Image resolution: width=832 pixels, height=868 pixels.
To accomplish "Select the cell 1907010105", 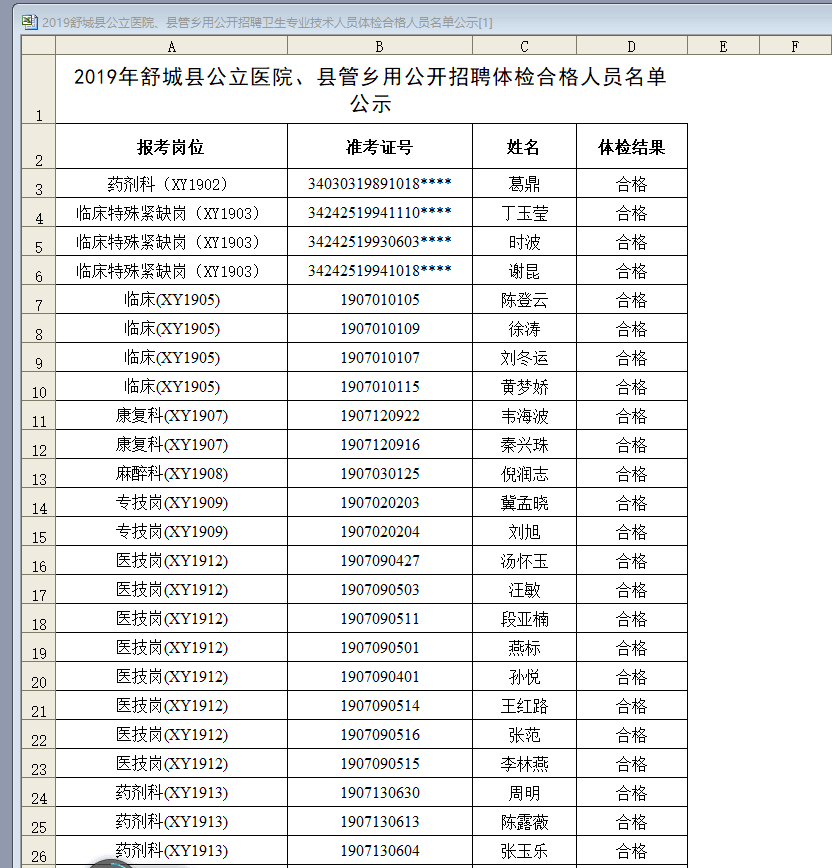I will pos(380,299).
